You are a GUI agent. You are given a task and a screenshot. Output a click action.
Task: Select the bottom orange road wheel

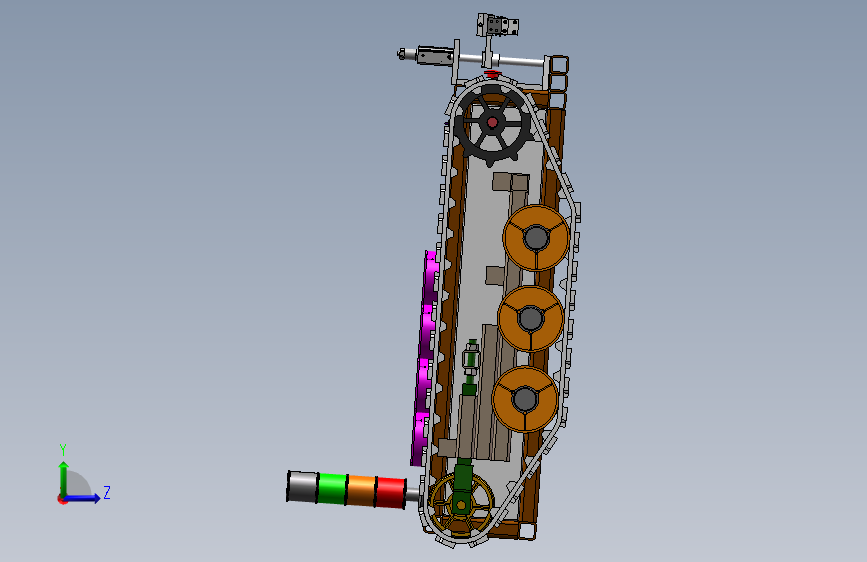[525, 399]
